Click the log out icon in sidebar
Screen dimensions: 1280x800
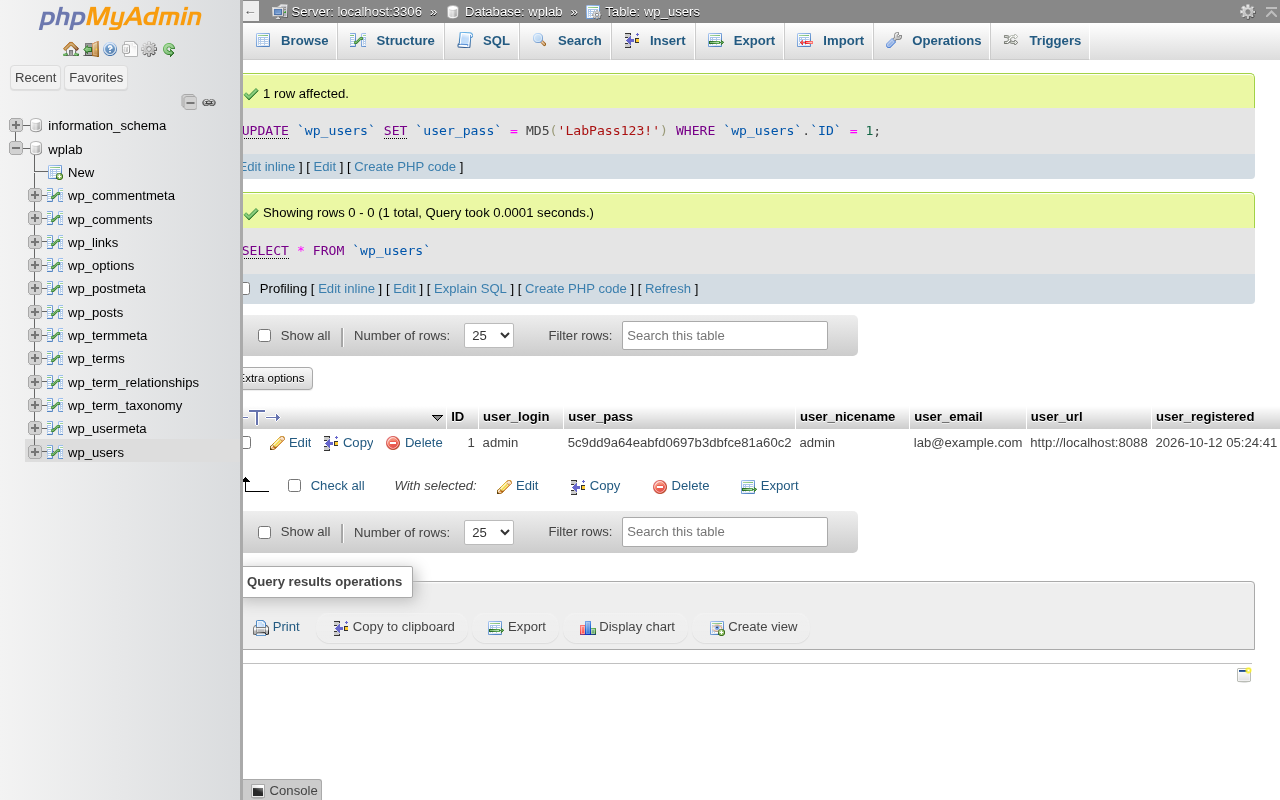[91, 49]
